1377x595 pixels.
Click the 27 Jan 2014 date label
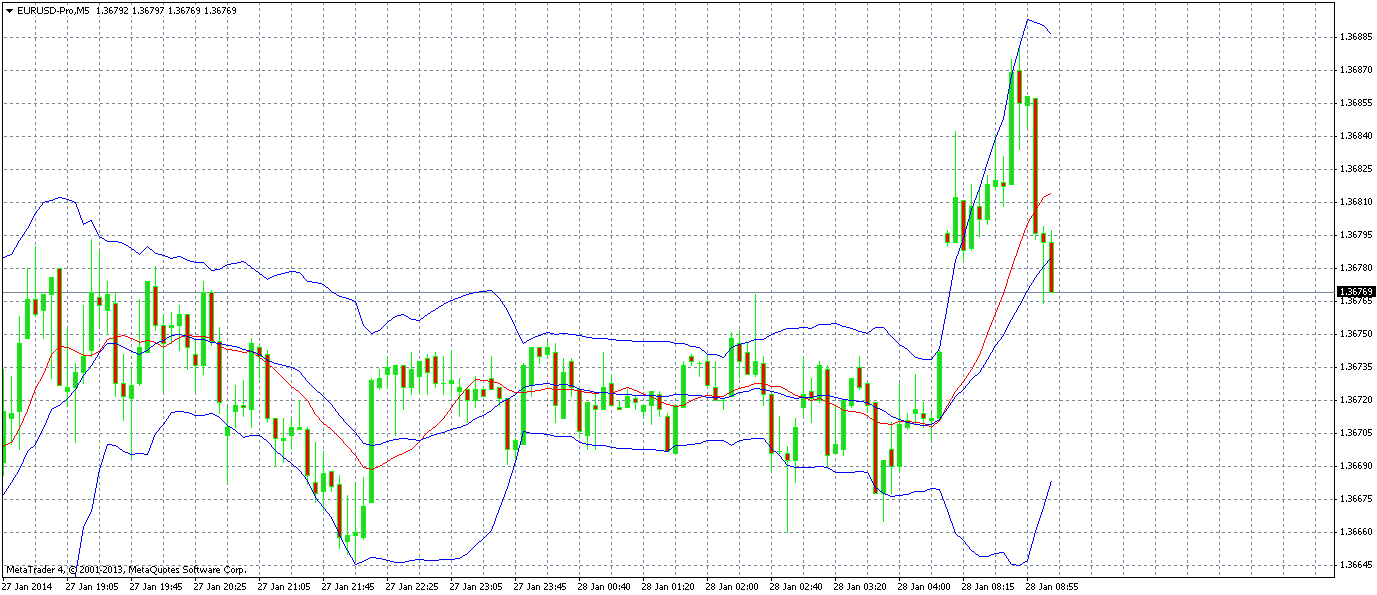25,587
